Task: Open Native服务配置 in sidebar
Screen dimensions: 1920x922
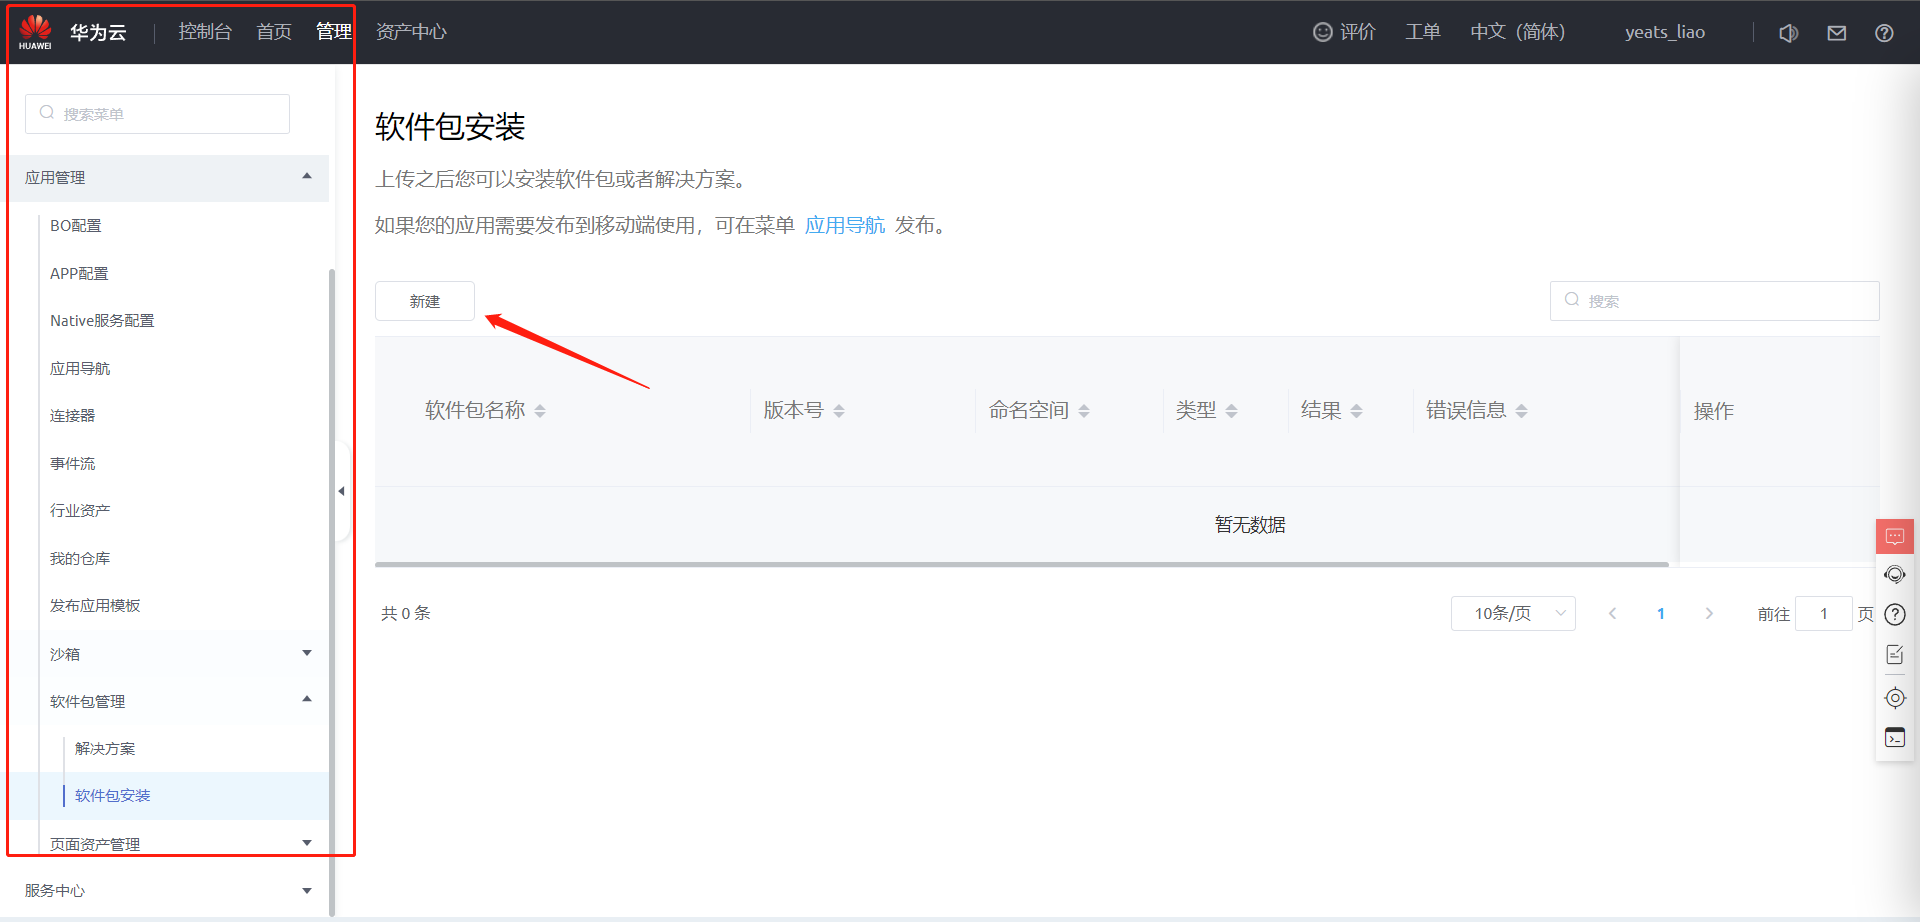Action: (x=102, y=321)
